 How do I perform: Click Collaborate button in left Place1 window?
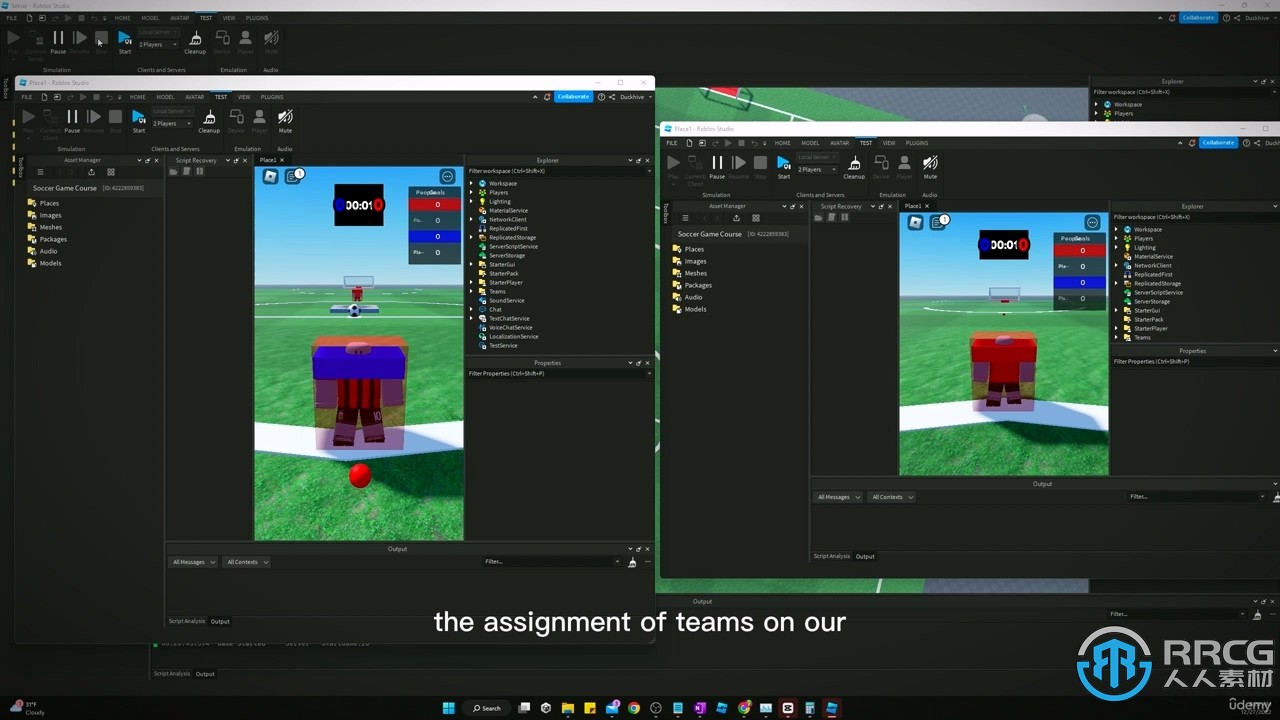click(x=573, y=97)
